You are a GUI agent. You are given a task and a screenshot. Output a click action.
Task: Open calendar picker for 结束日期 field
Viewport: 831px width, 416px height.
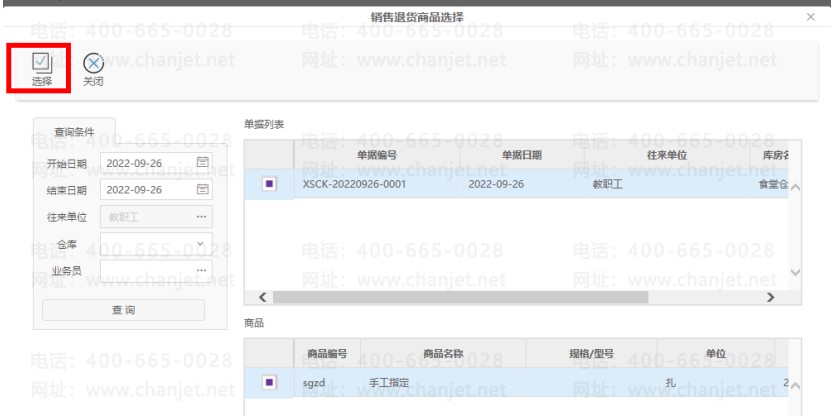coord(203,190)
